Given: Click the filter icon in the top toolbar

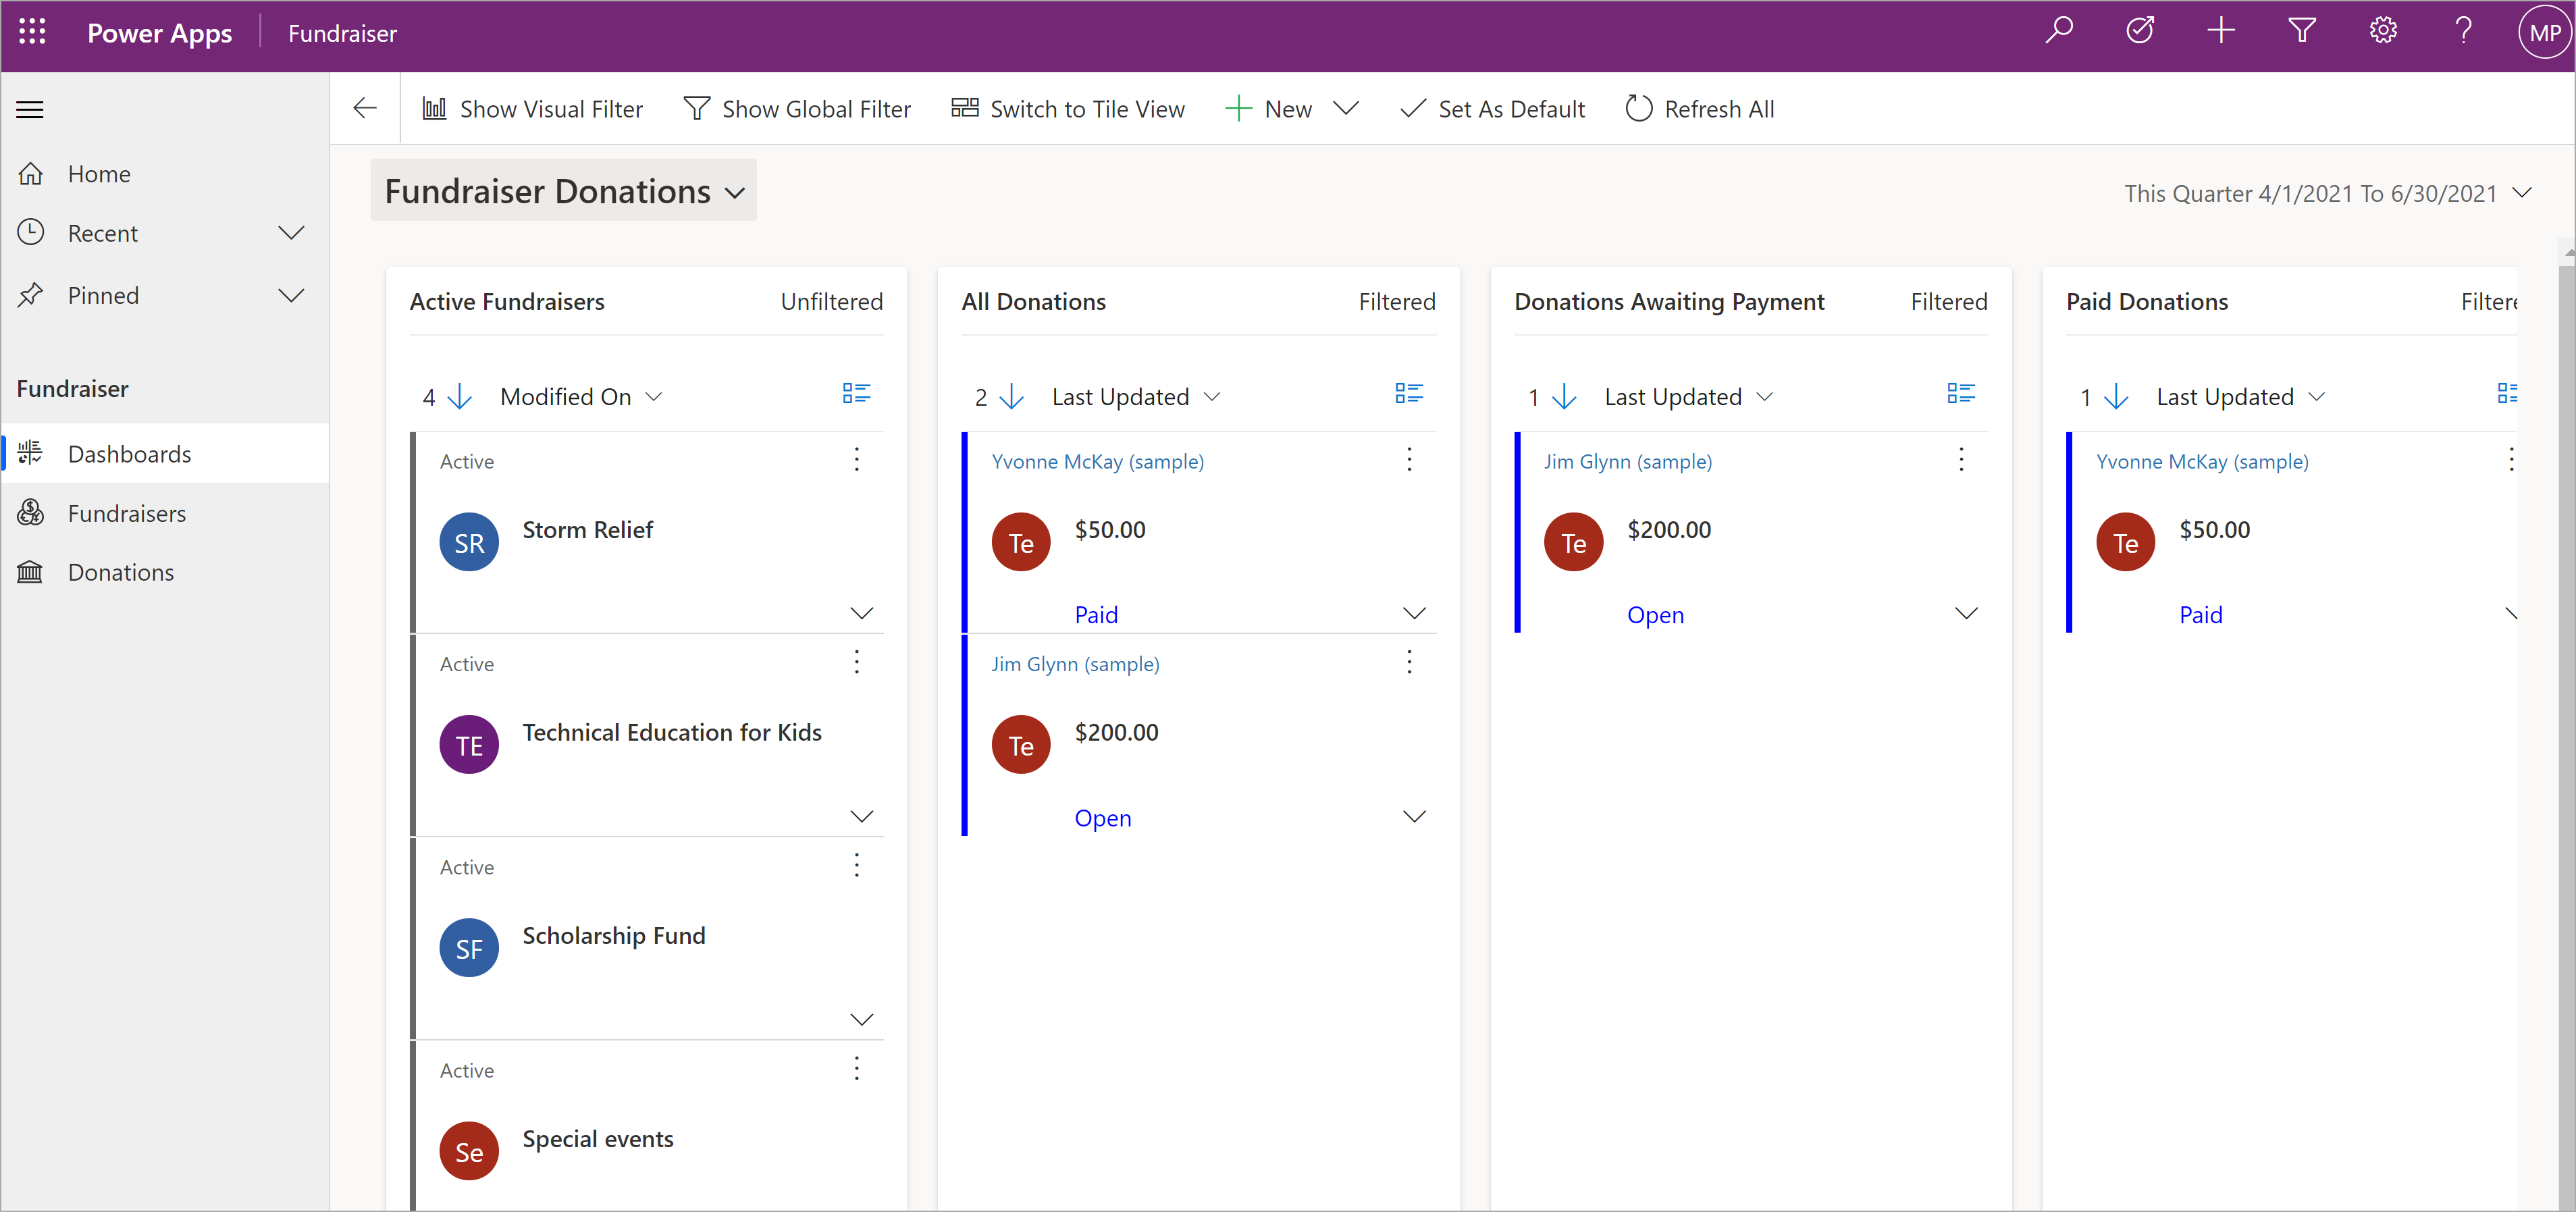Looking at the screenshot, I should [x=2300, y=31].
